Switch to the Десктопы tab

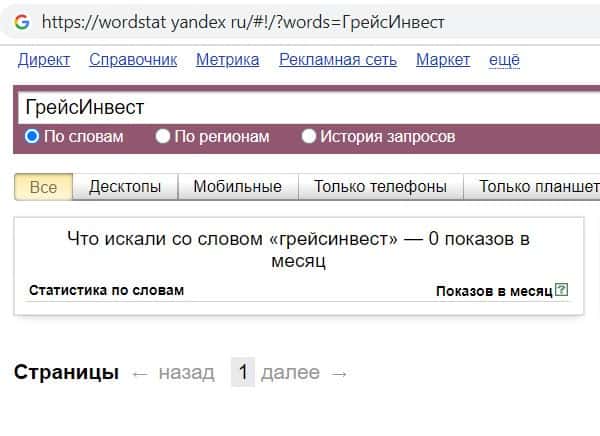pos(125,187)
